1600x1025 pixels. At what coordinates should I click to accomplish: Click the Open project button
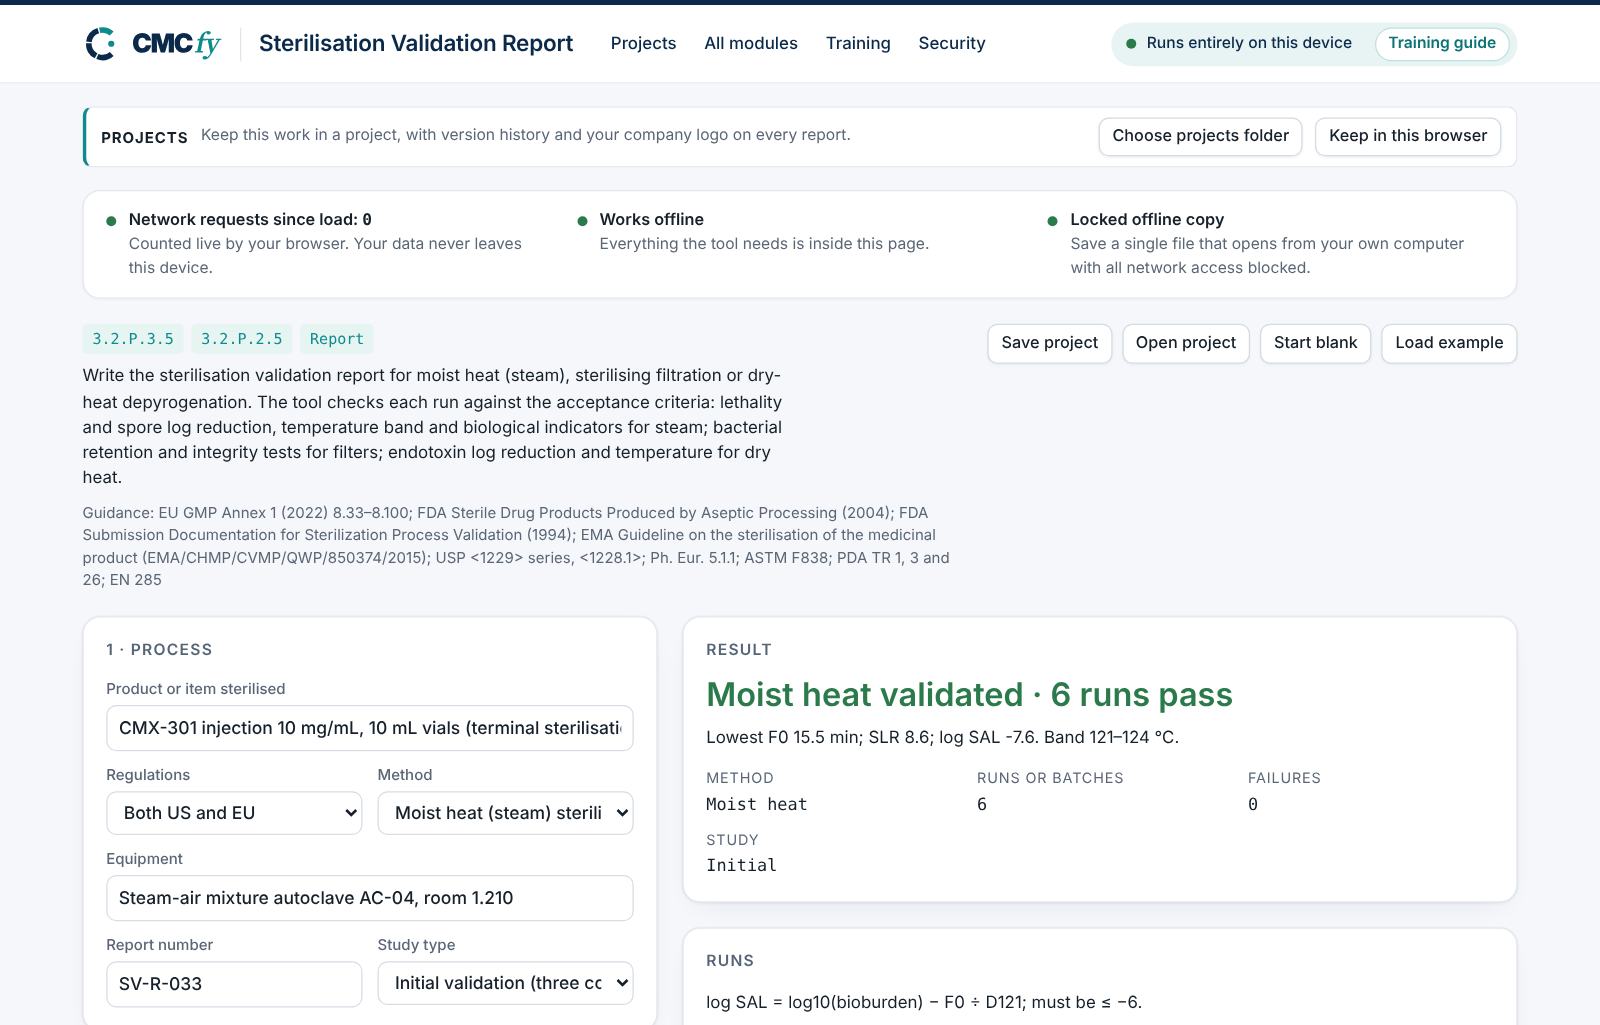click(x=1186, y=343)
